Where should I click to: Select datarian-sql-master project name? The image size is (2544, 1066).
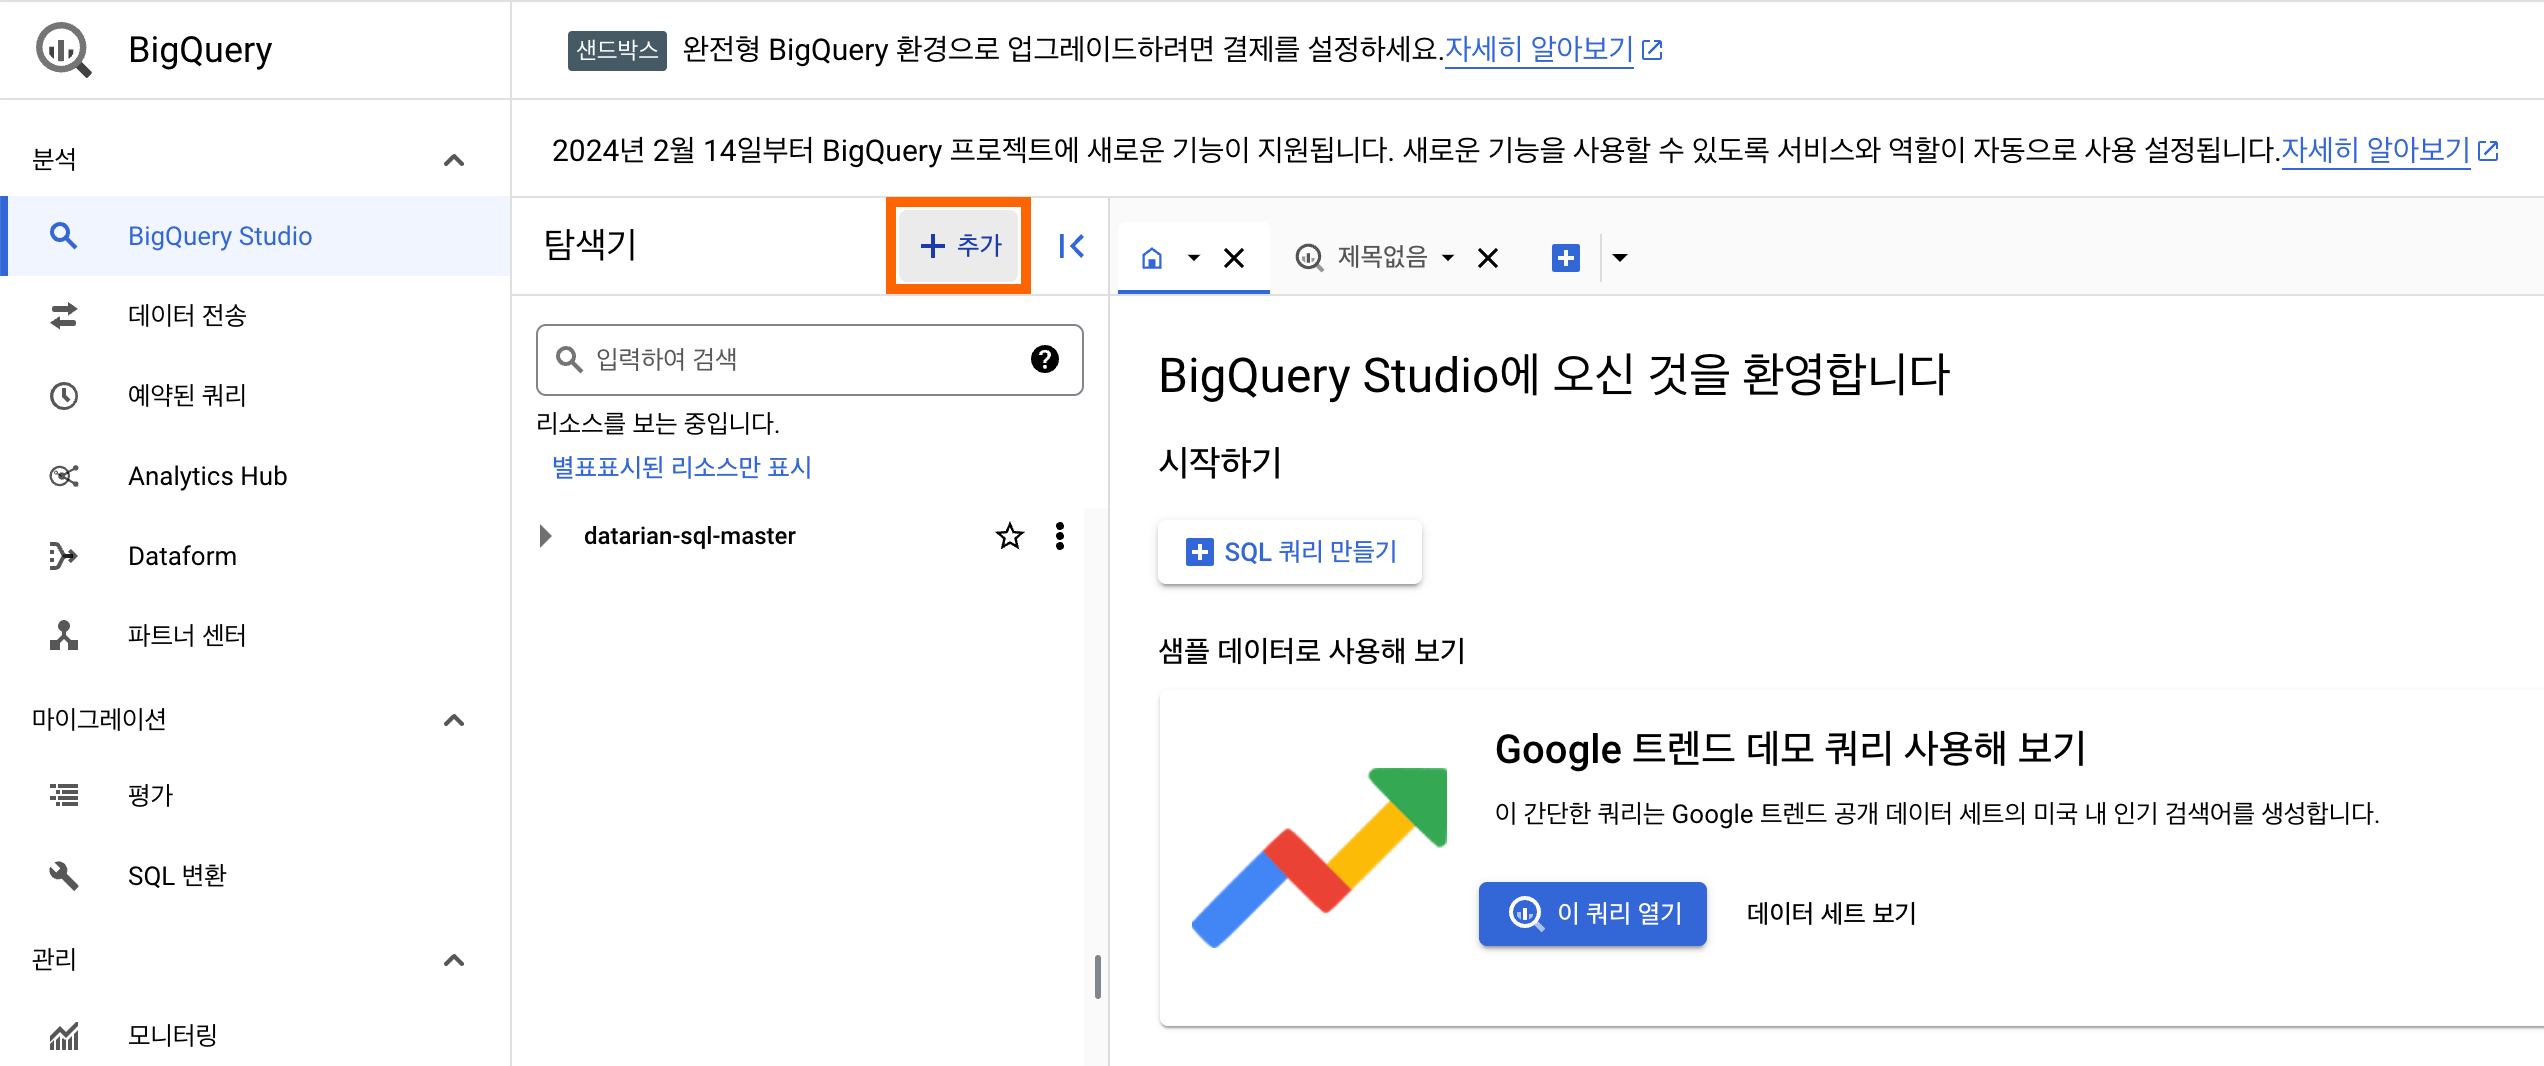690,536
